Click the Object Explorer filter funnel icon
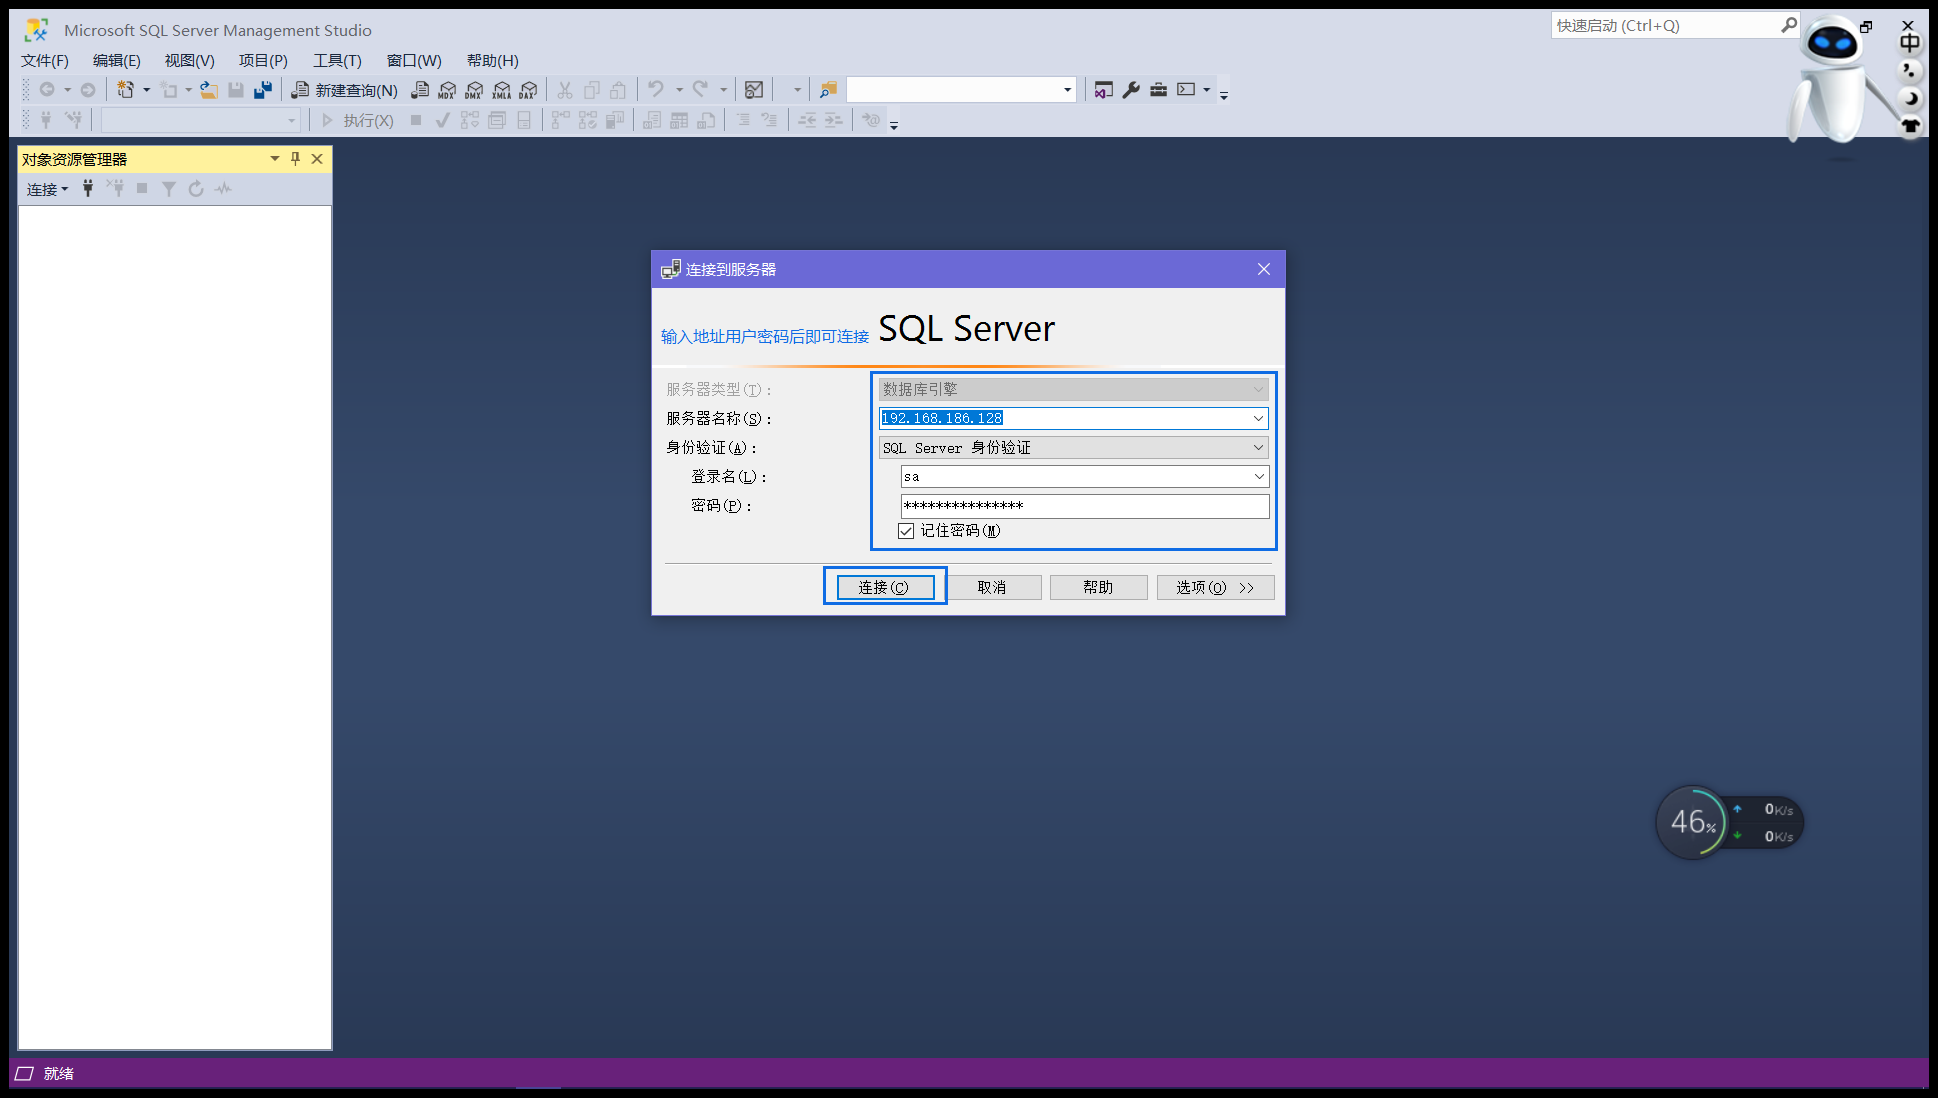The width and height of the screenshot is (1938, 1098). tap(169, 188)
